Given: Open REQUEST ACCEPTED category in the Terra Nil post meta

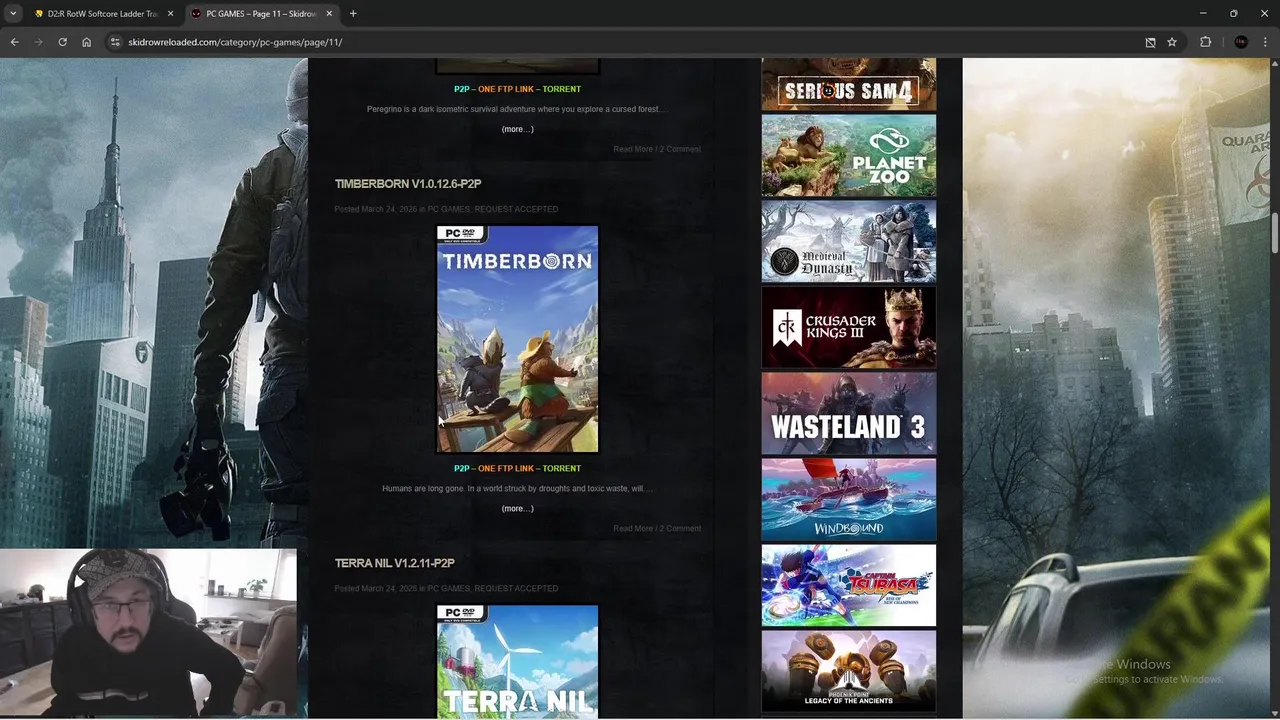Looking at the screenshot, I should [516, 589].
